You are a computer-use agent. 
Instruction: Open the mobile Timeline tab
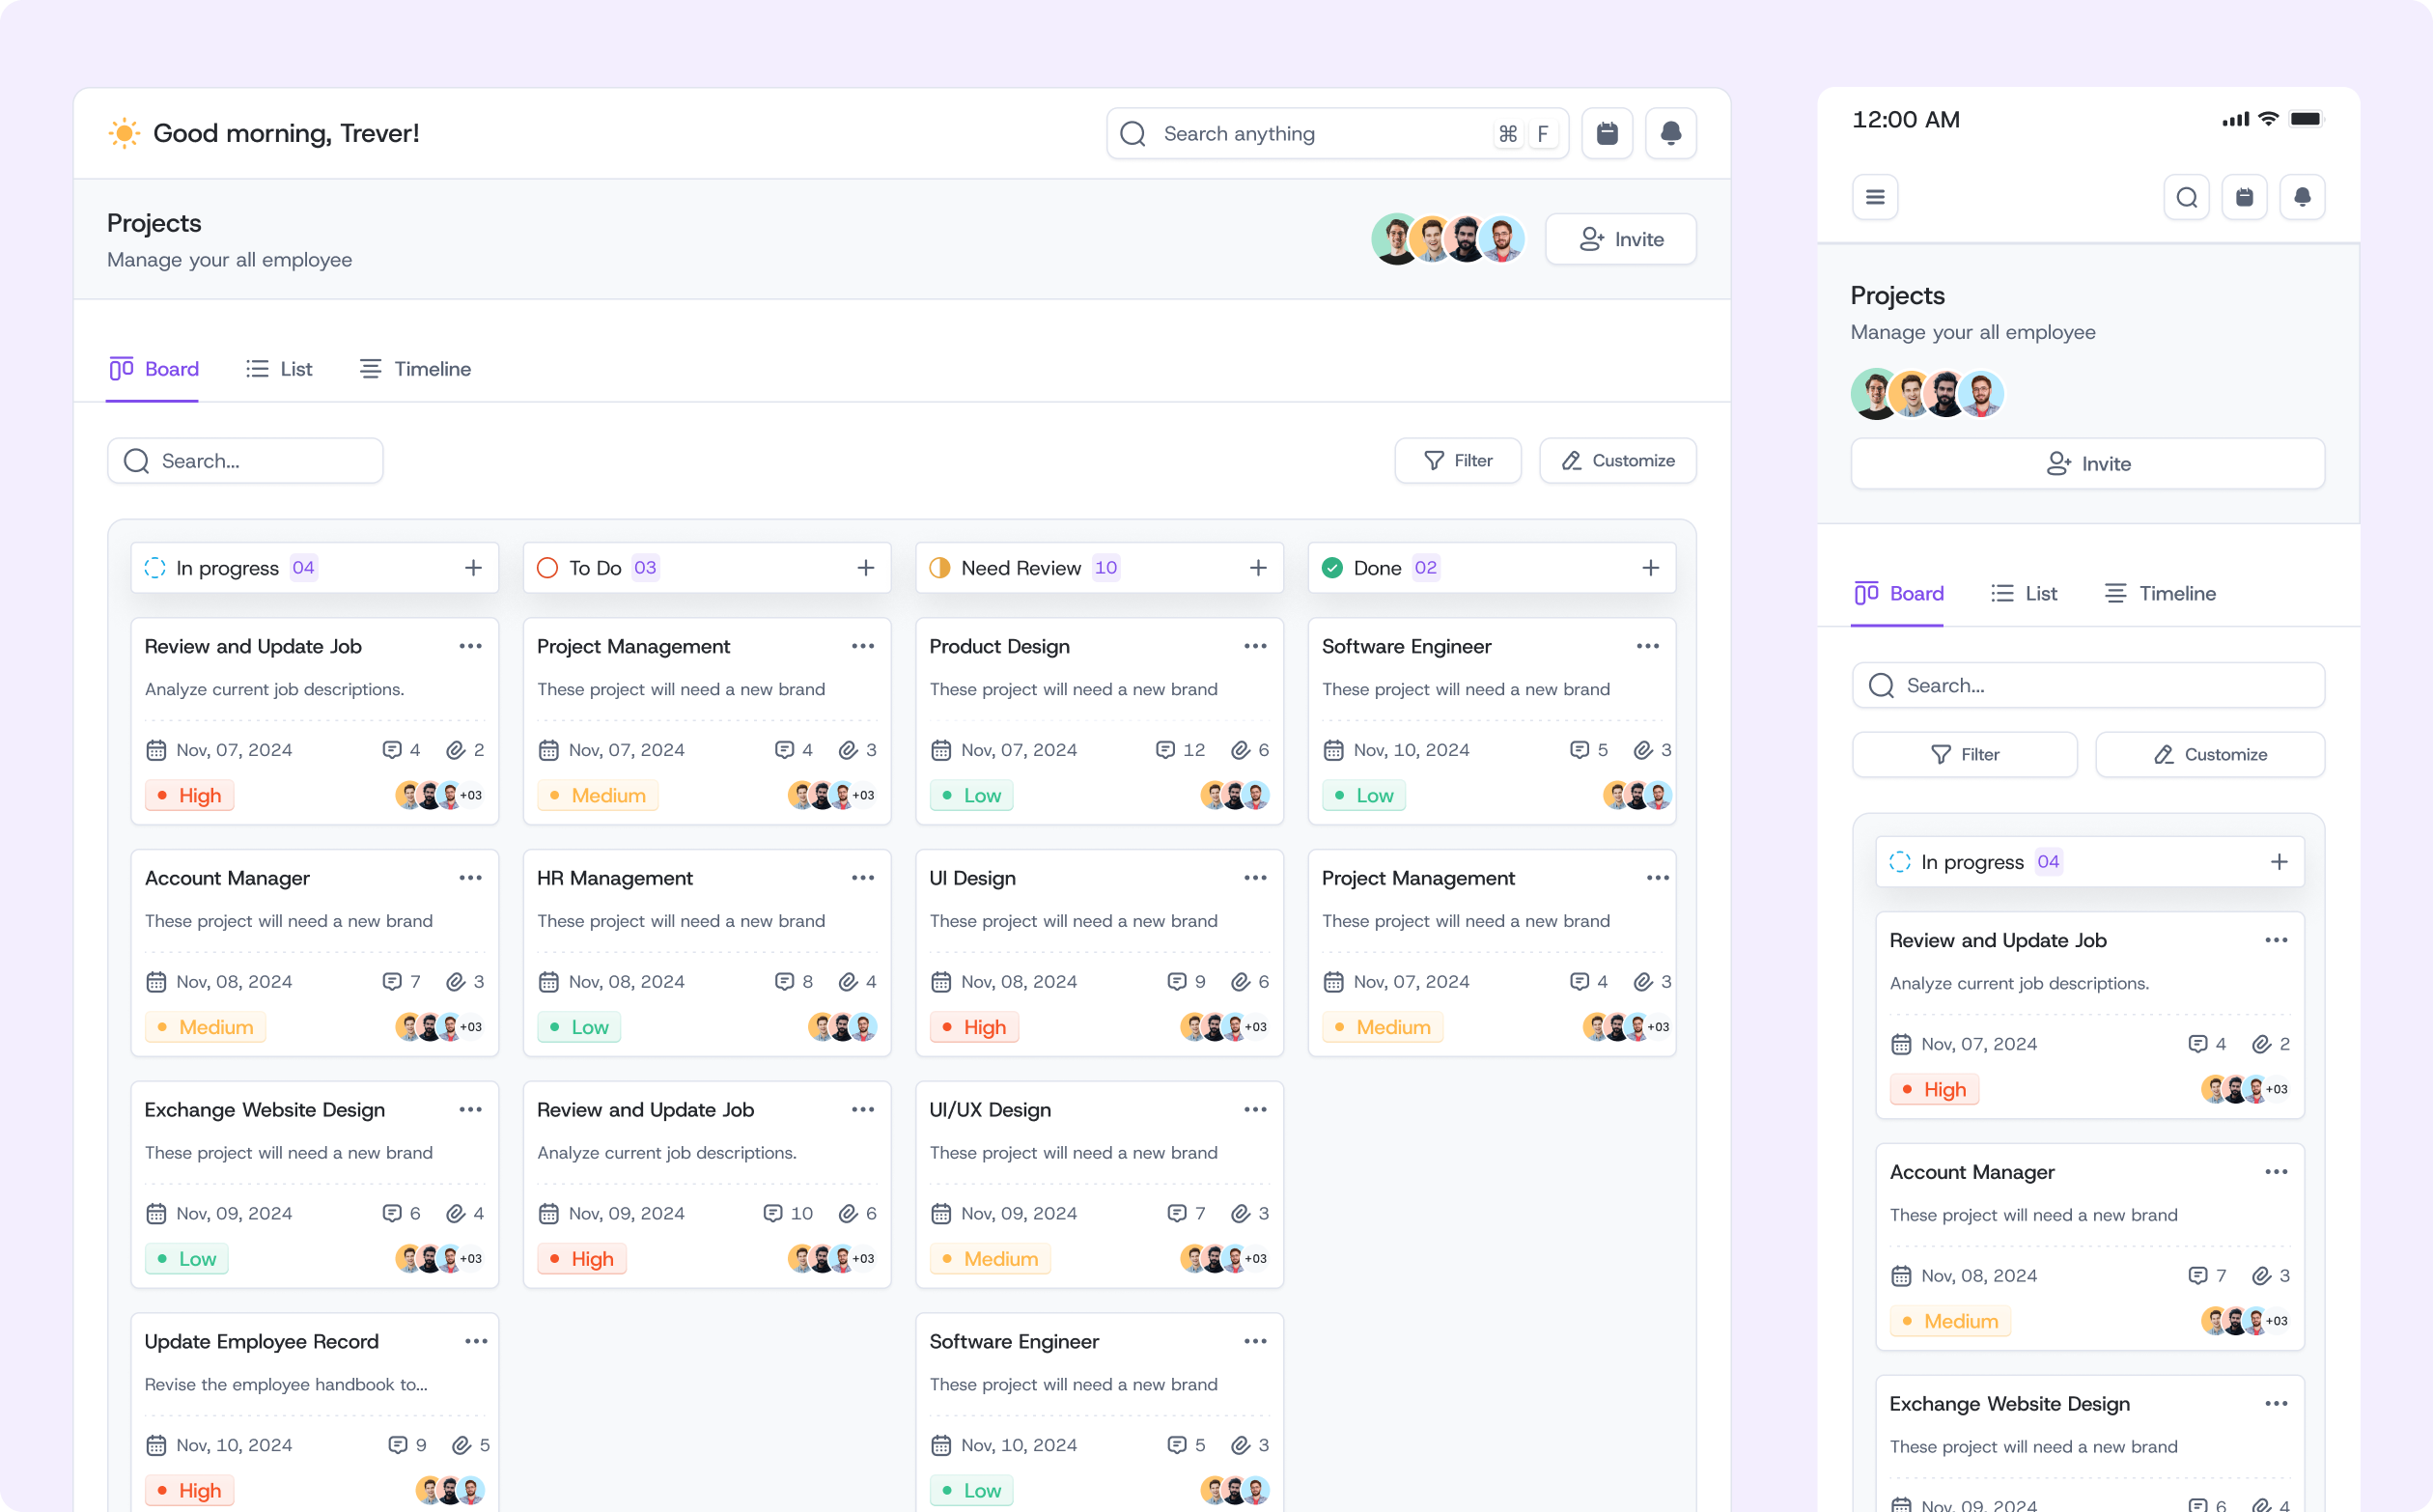point(2160,593)
